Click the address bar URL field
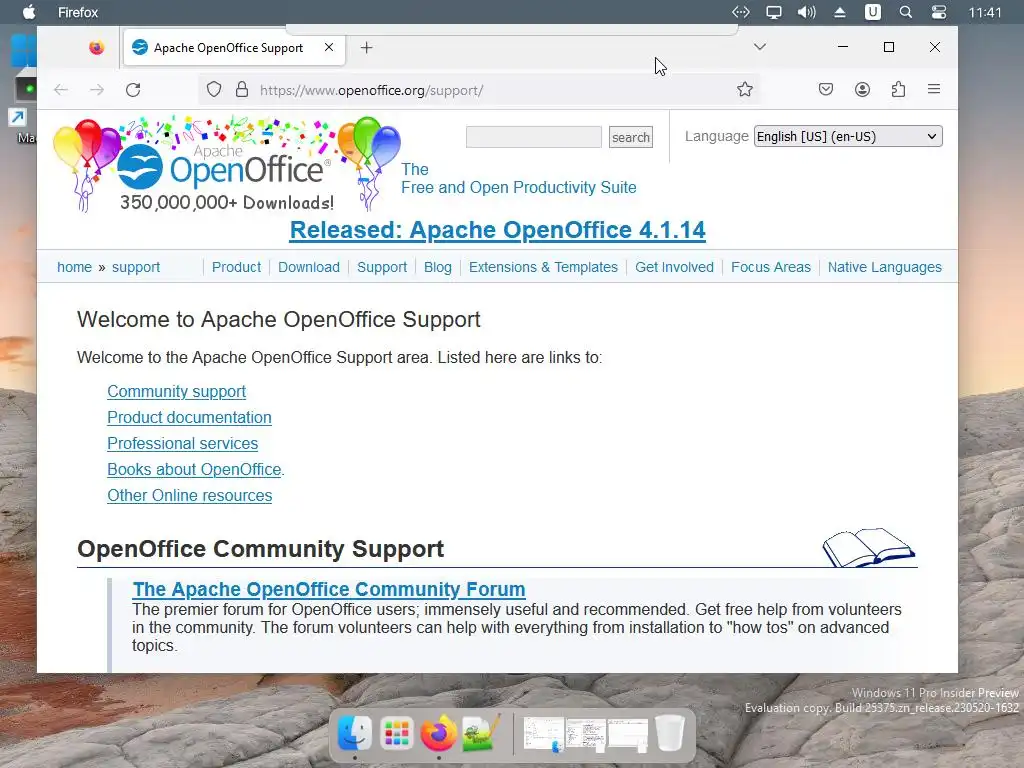This screenshot has height=768, width=1024. pyautogui.click(x=479, y=89)
